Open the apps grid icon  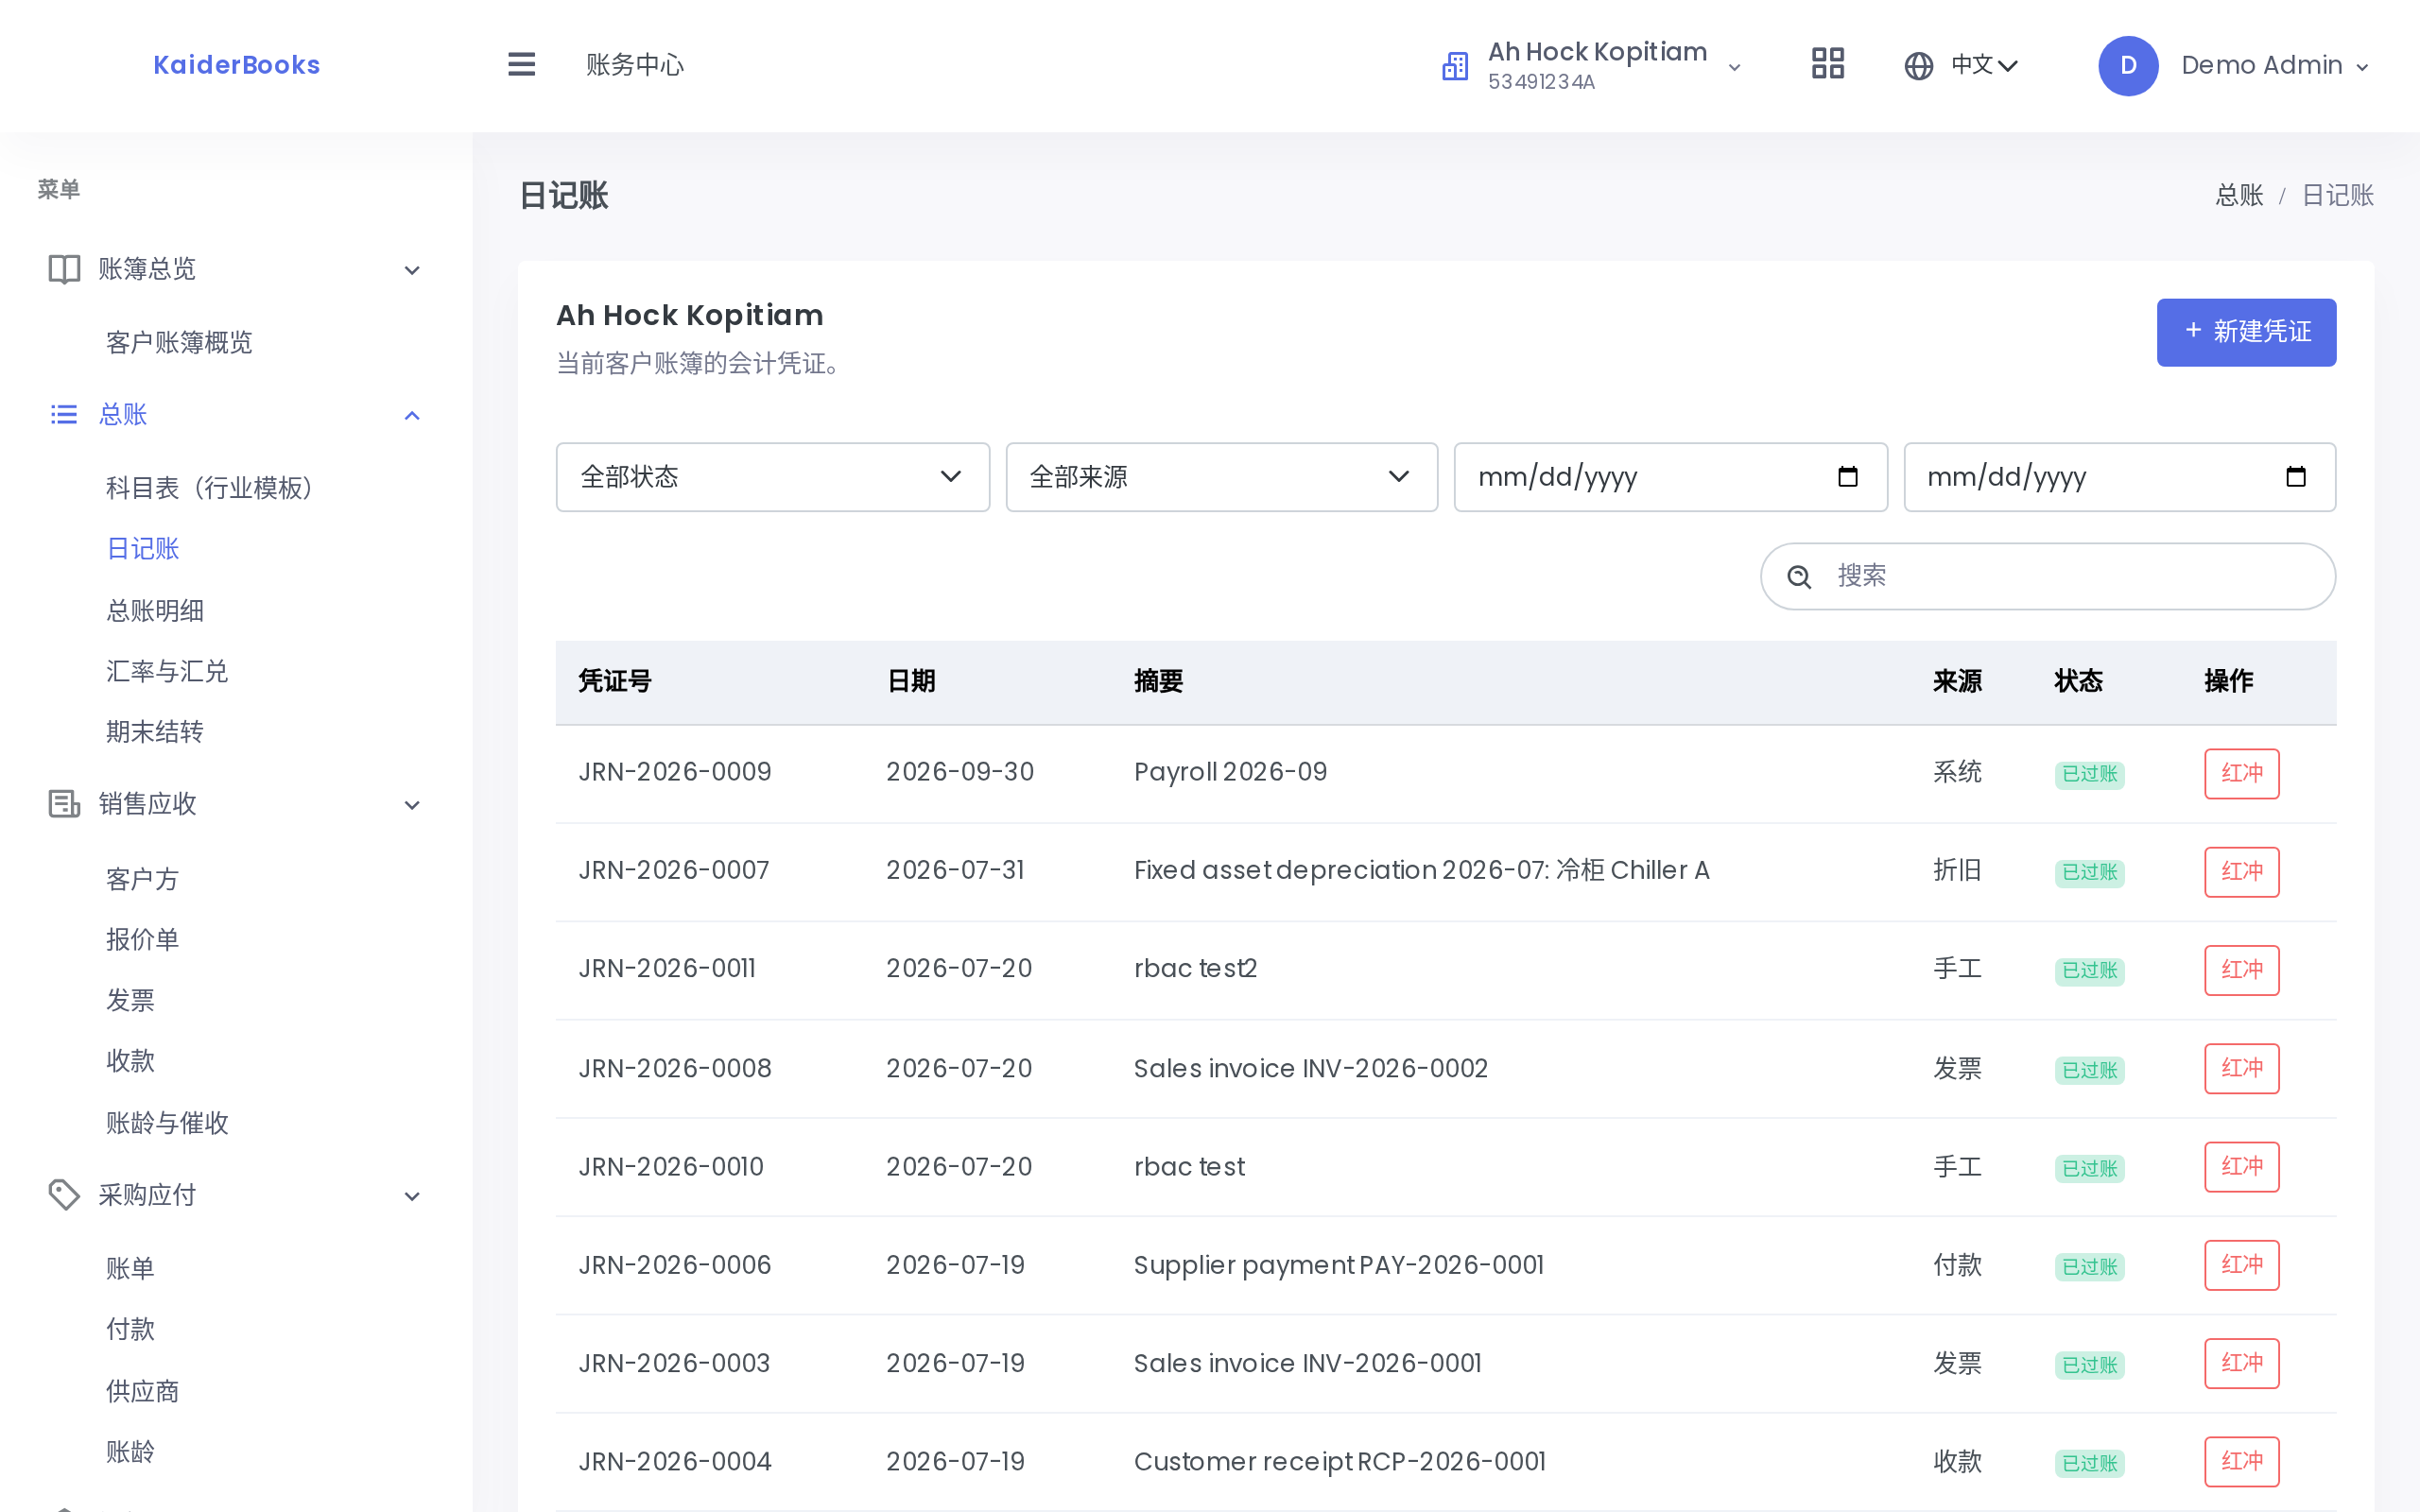(1827, 65)
